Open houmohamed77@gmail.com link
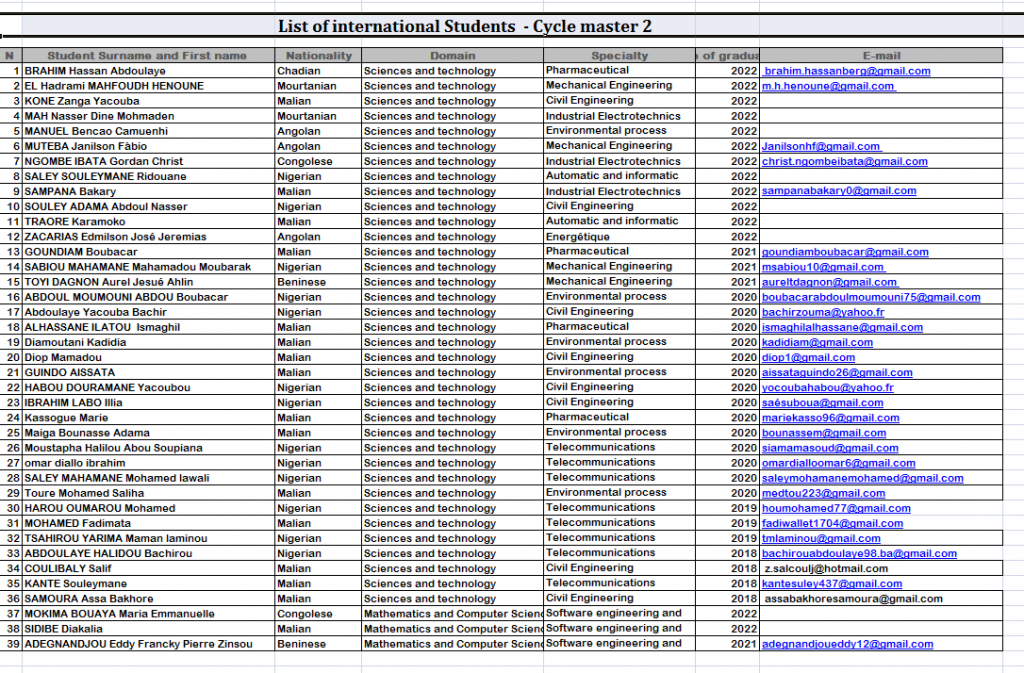1024x673 pixels. point(836,509)
